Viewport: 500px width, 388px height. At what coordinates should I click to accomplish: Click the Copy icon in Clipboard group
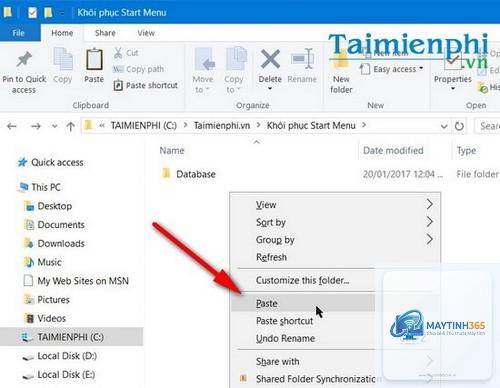(63, 59)
